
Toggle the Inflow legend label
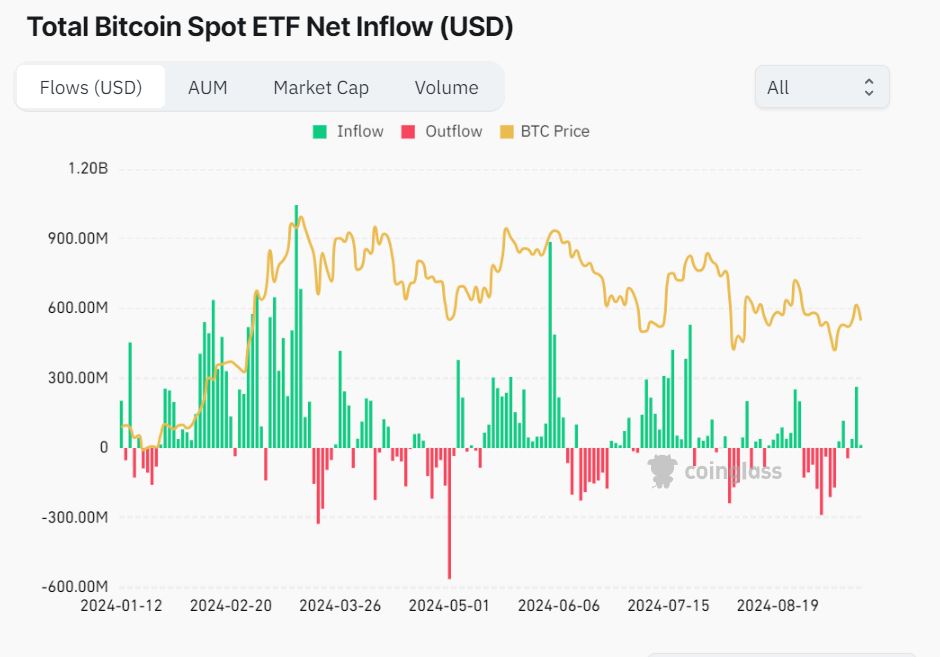pyautogui.click(x=360, y=131)
